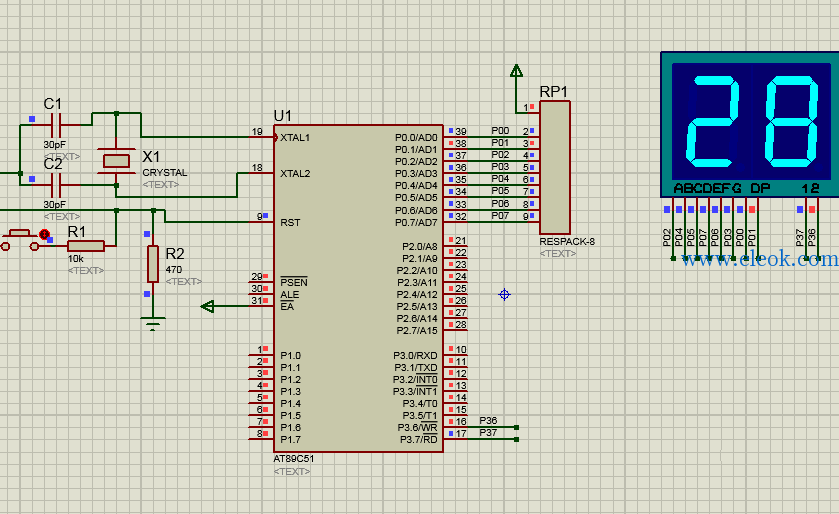Click the P36 wire label
This screenshot has width=839, height=514.
[488, 421]
